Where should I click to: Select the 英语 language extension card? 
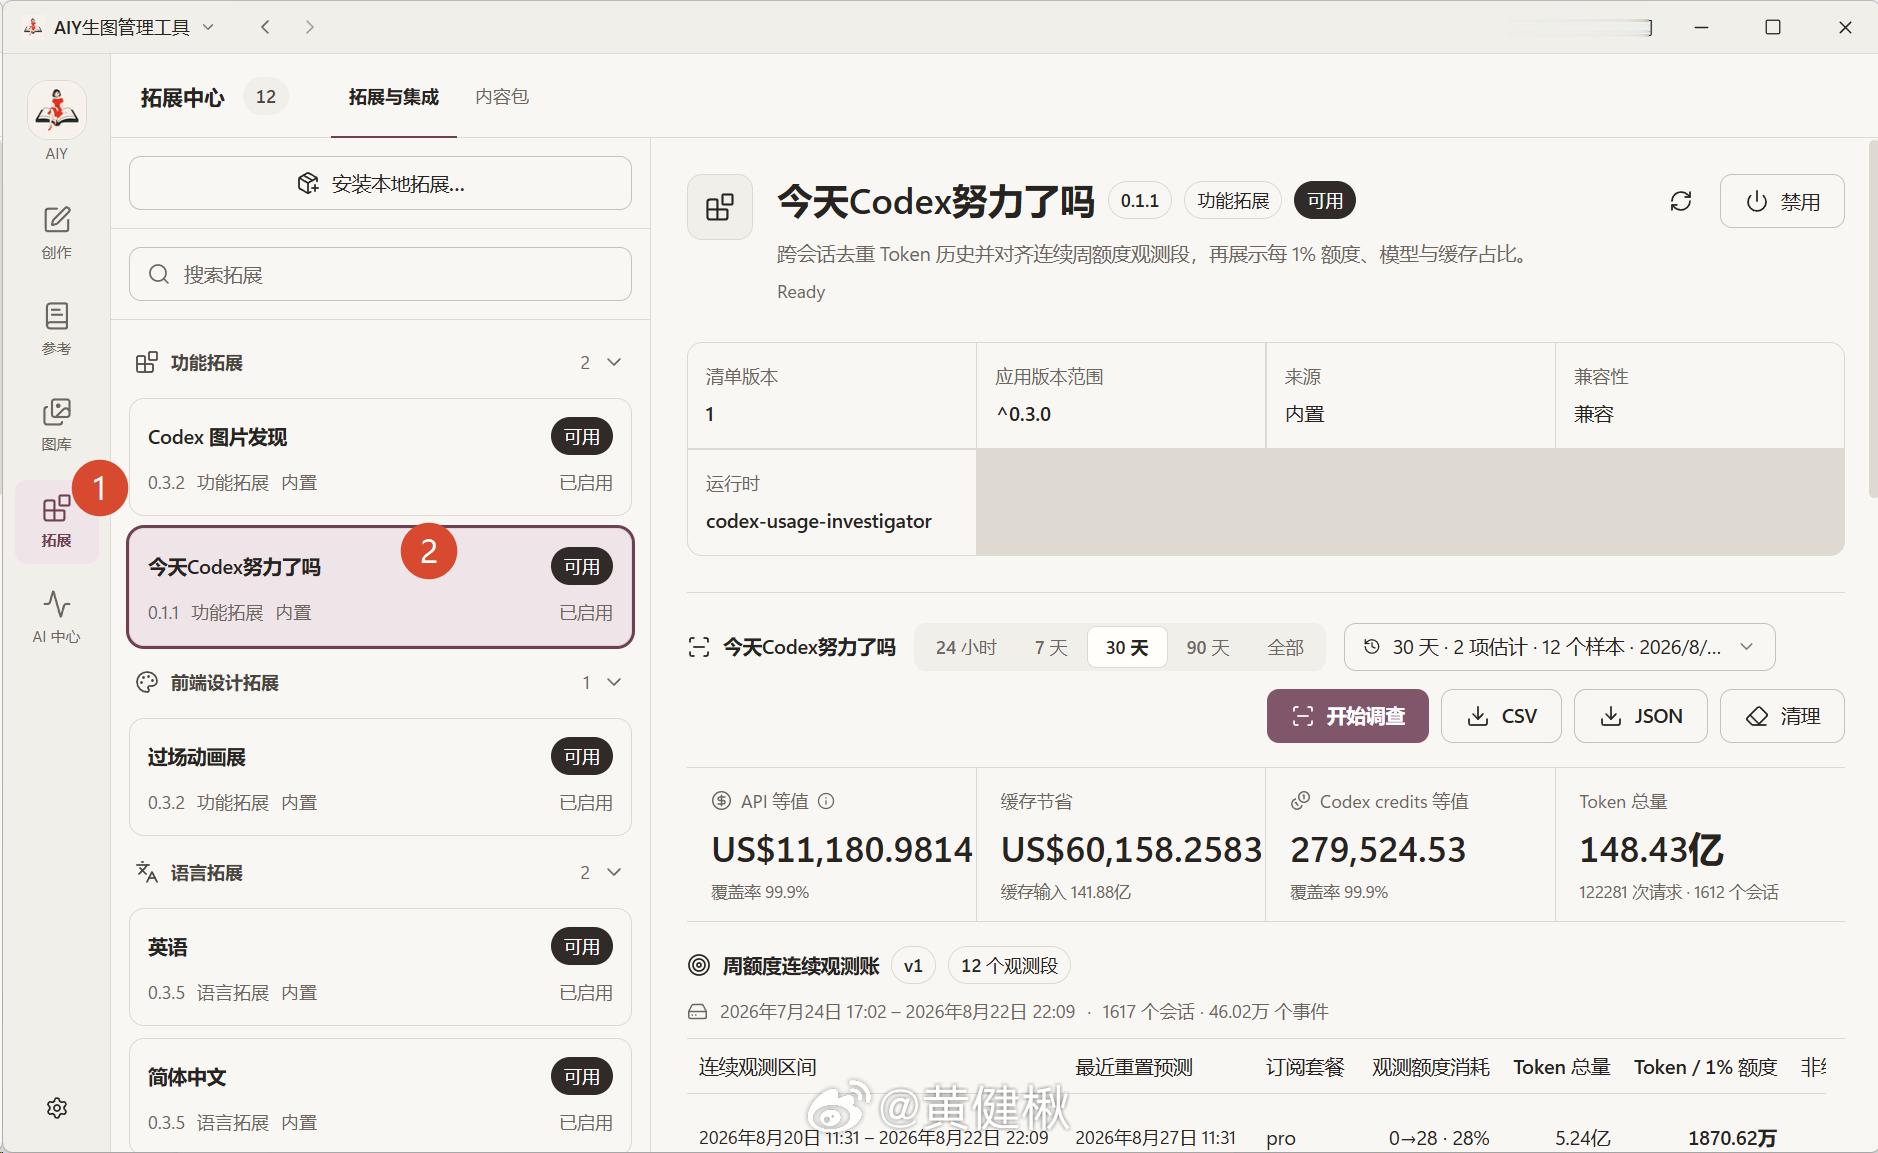380,967
